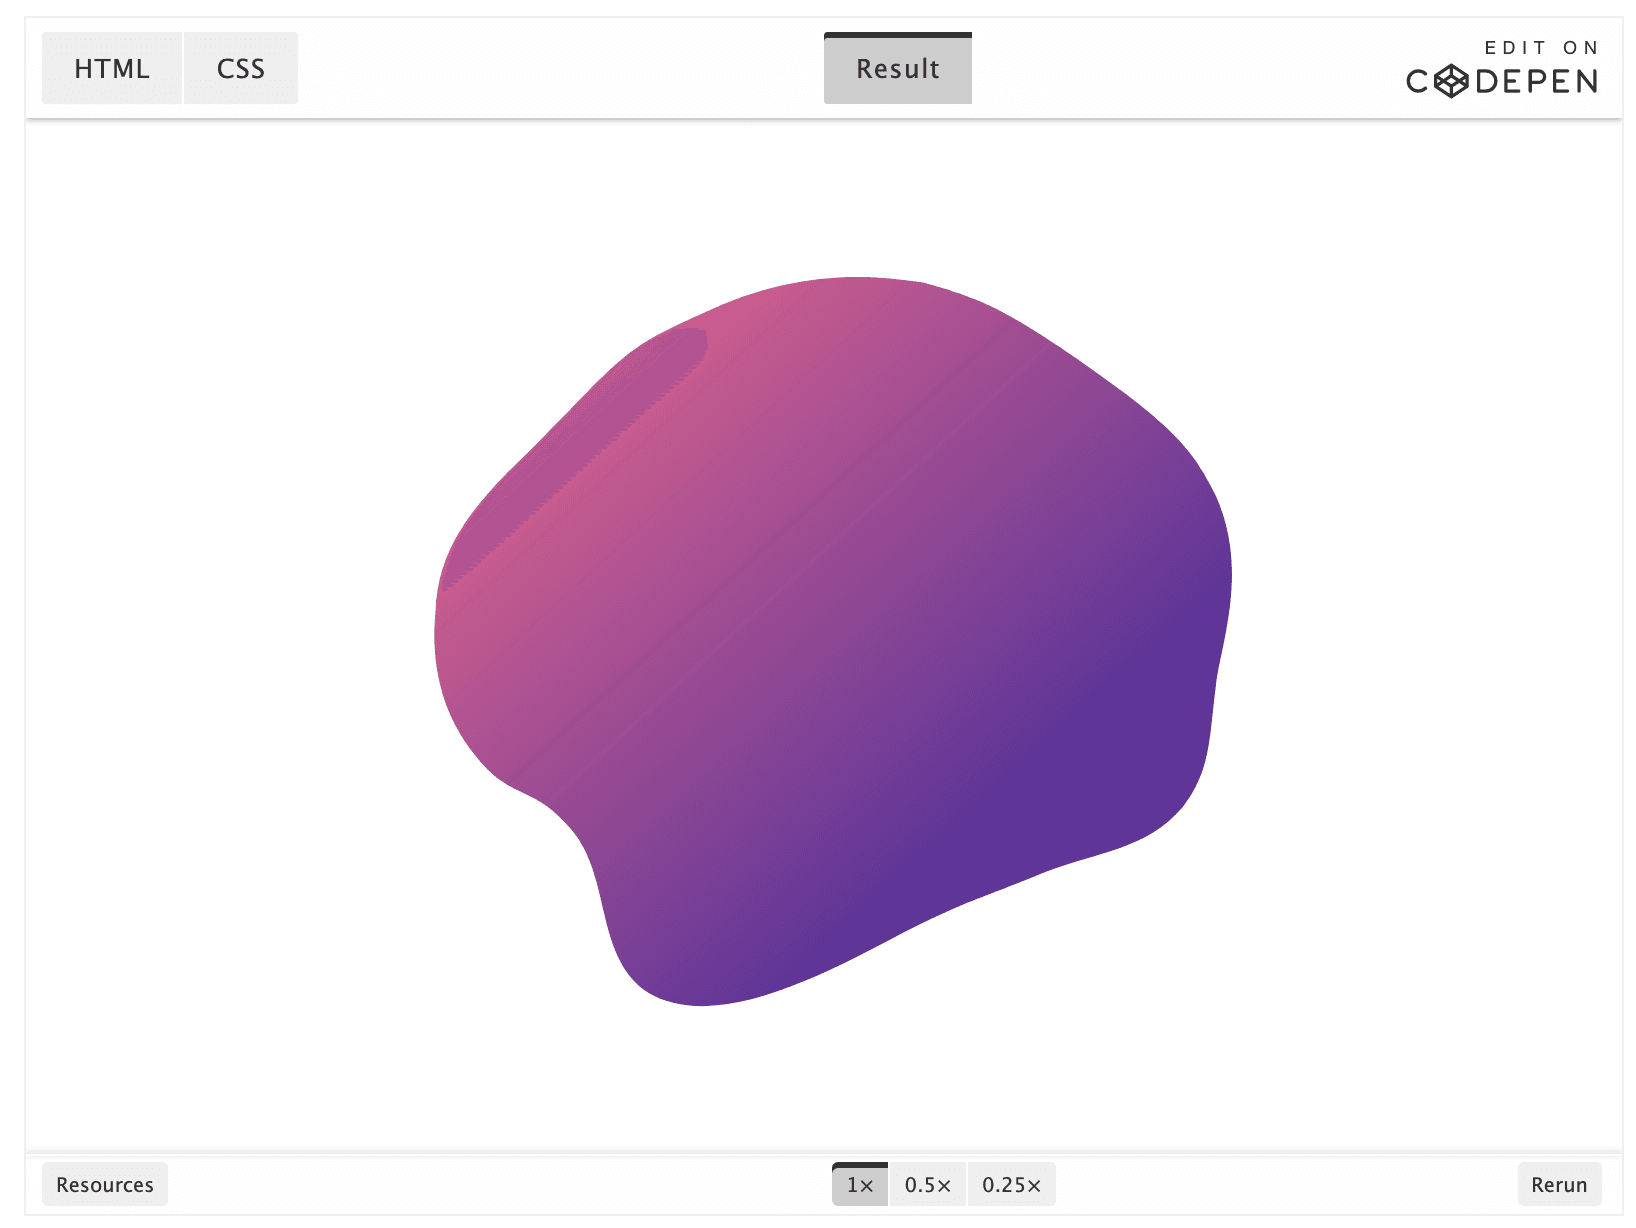Click the Rerun button
This screenshot has height=1228, width=1636.
pyautogui.click(x=1559, y=1184)
